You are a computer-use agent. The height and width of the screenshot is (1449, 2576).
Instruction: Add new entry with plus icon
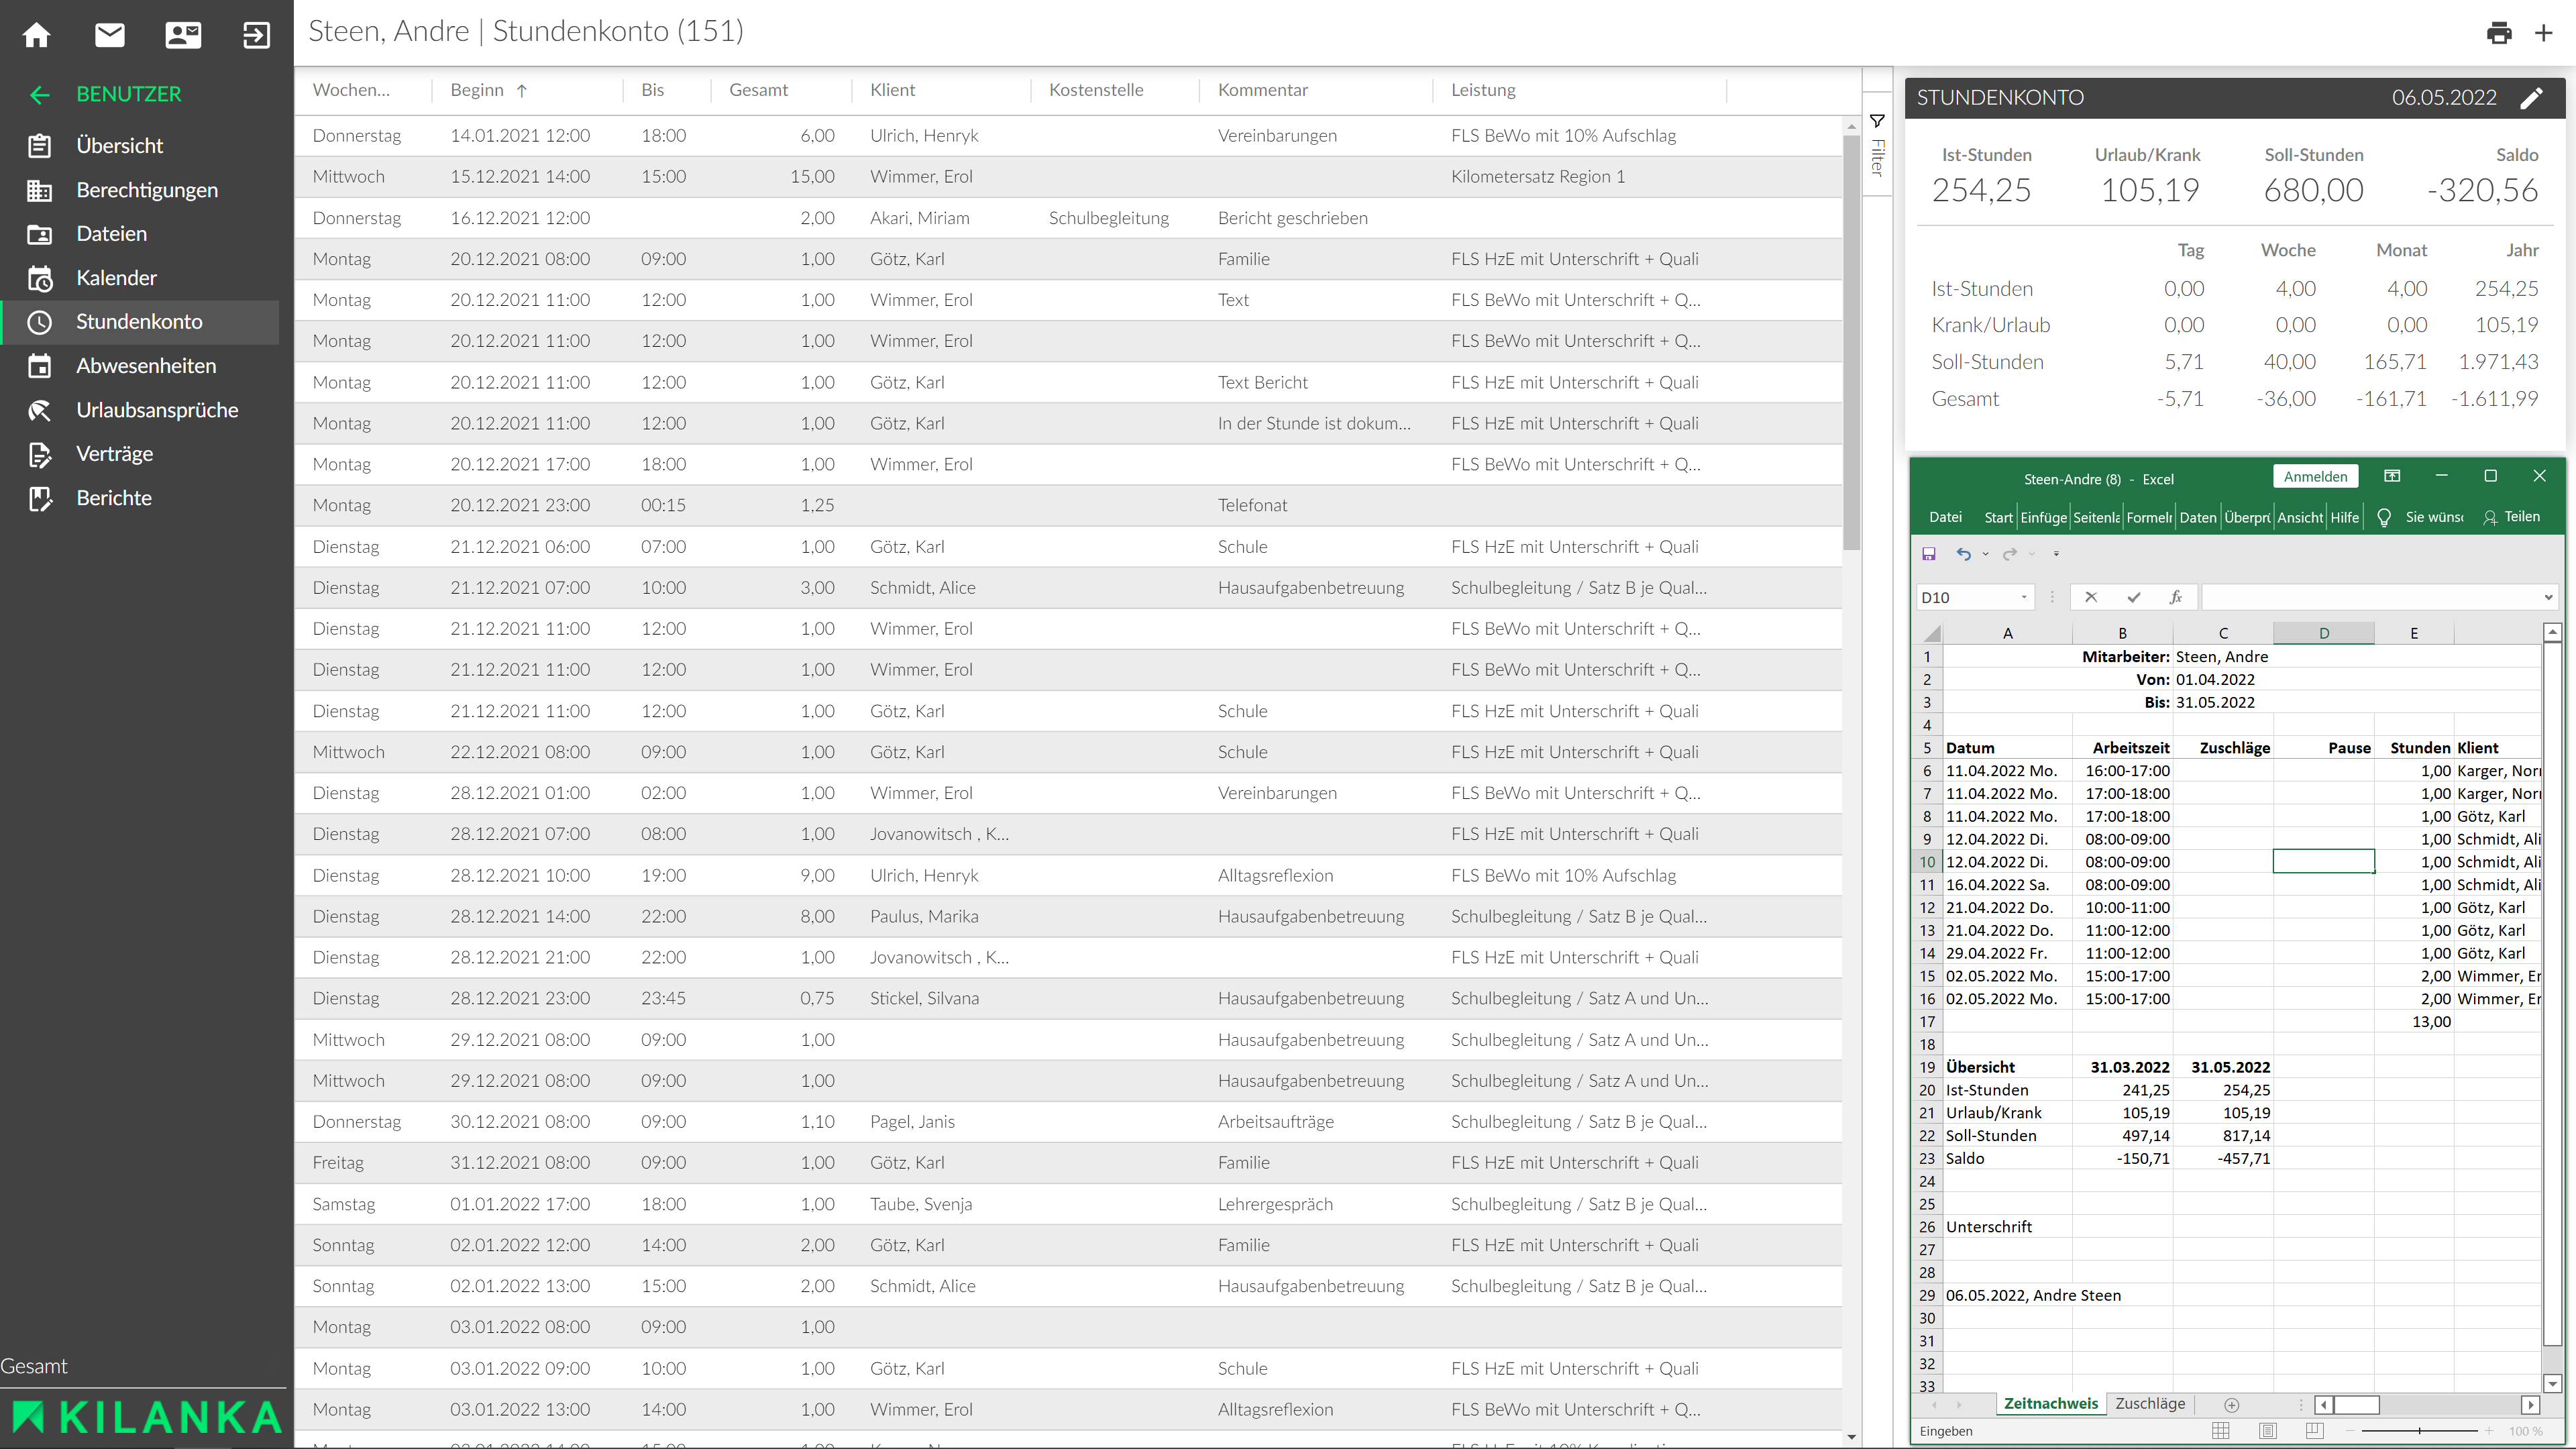(x=2544, y=33)
